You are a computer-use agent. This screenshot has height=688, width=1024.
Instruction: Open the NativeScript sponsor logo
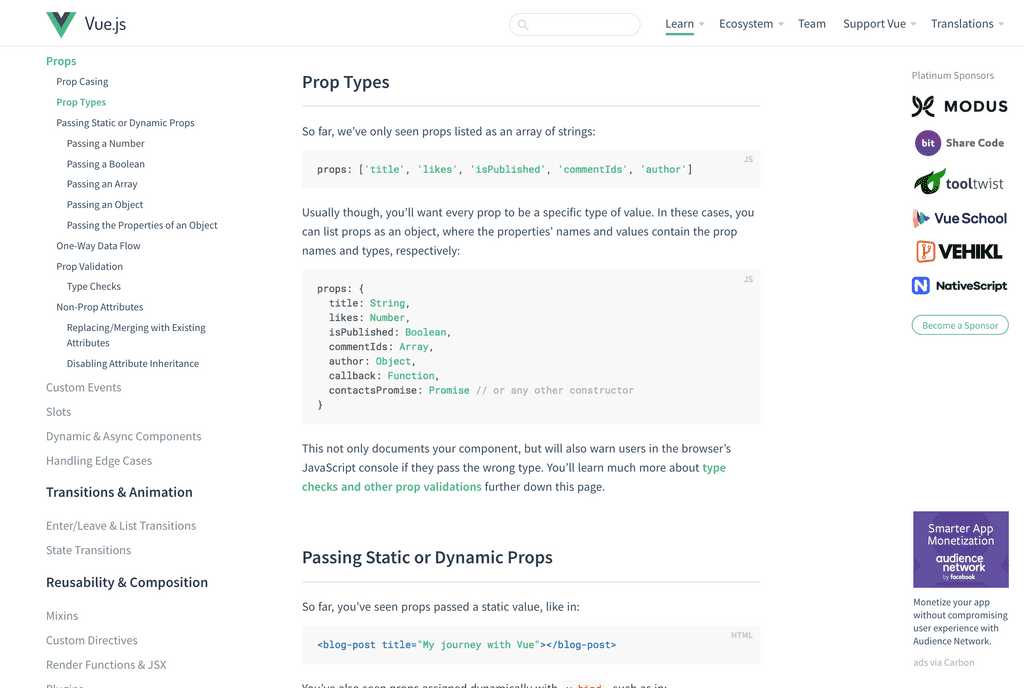click(x=958, y=285)
